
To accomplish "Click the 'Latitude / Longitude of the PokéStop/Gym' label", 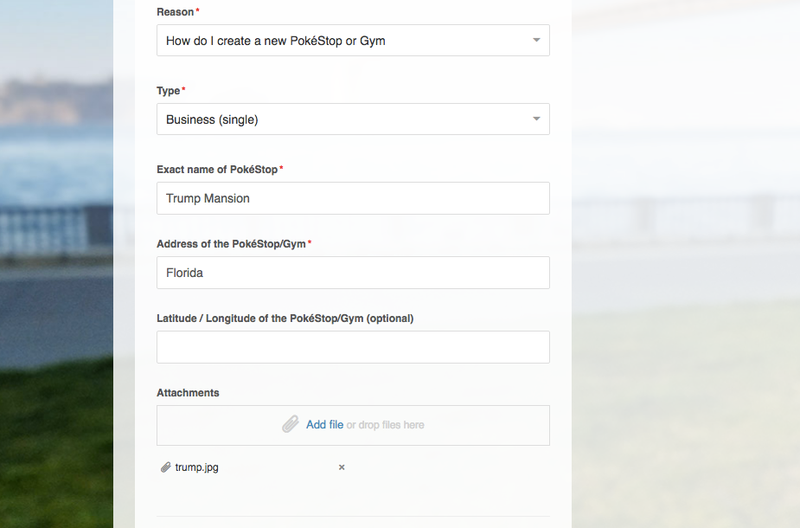I will [x=285, y=318].
